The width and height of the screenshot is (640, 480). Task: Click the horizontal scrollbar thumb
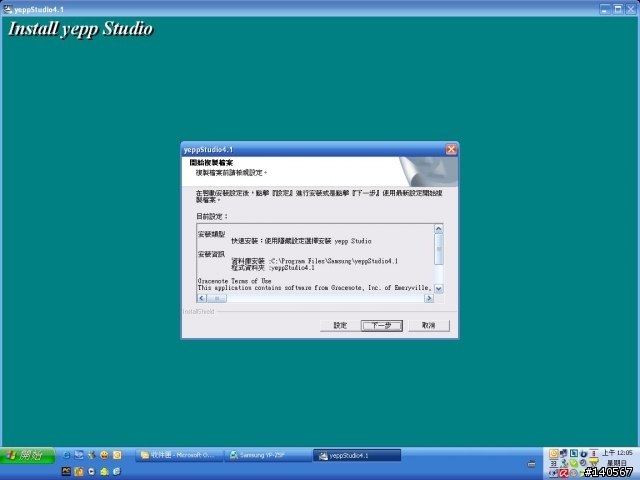(x=217, y=298)
